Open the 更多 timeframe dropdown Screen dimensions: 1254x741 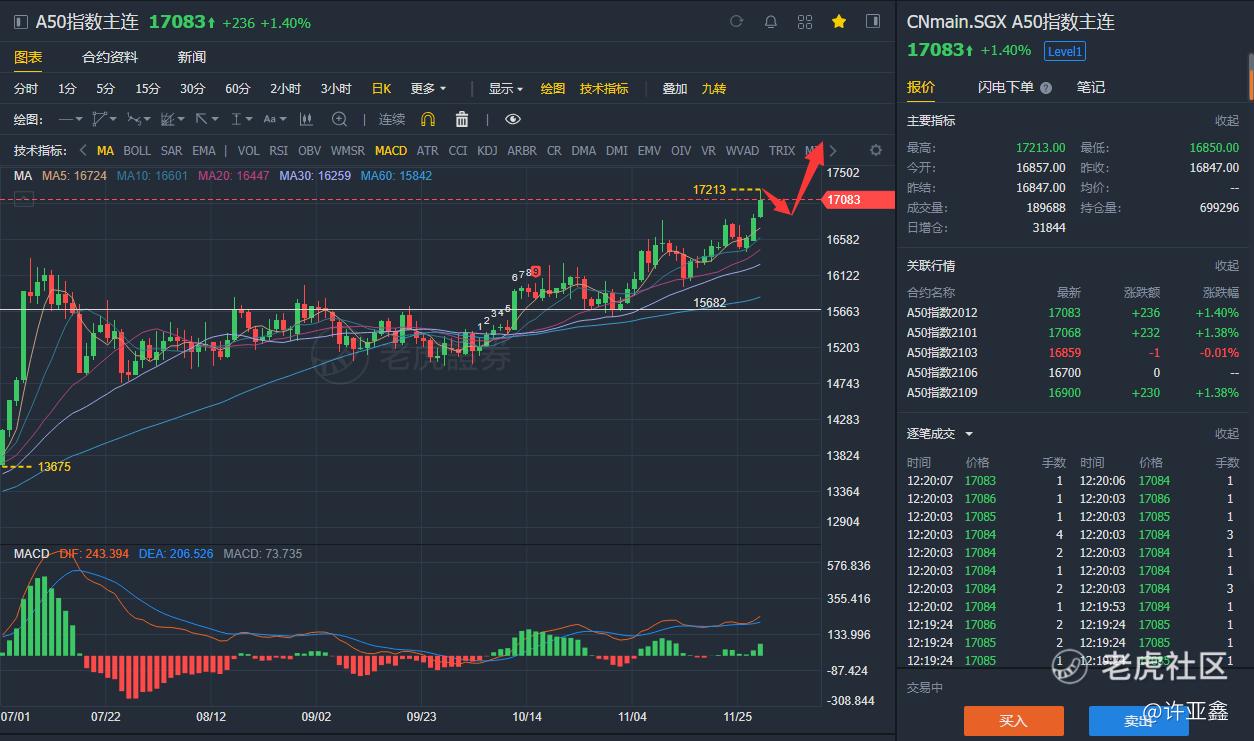tap(428, 89)
